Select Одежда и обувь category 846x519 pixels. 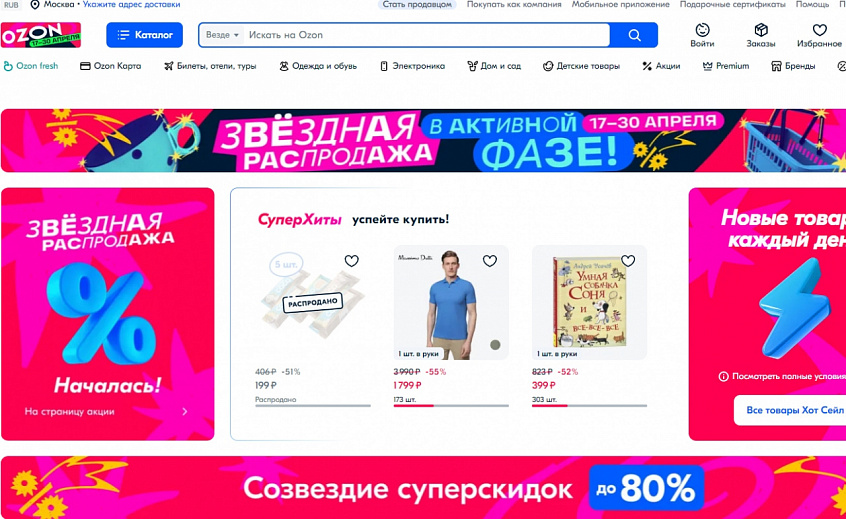(318, 66)
